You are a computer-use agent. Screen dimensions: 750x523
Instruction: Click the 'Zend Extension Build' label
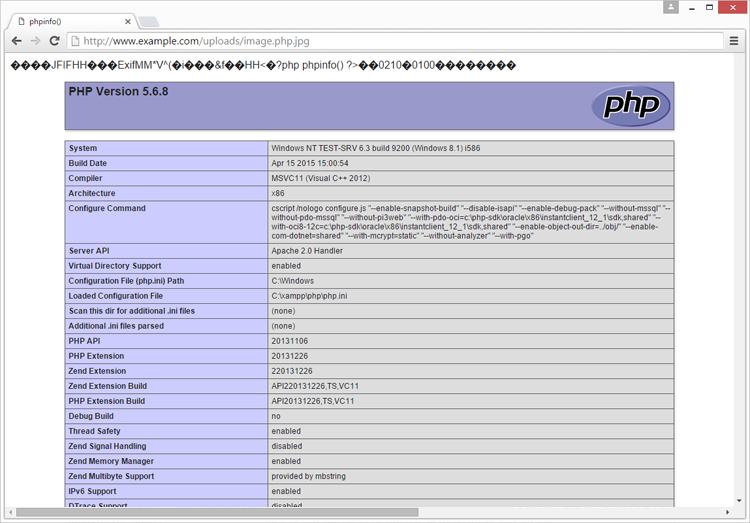pyautogui.click(x=108, y=386)
